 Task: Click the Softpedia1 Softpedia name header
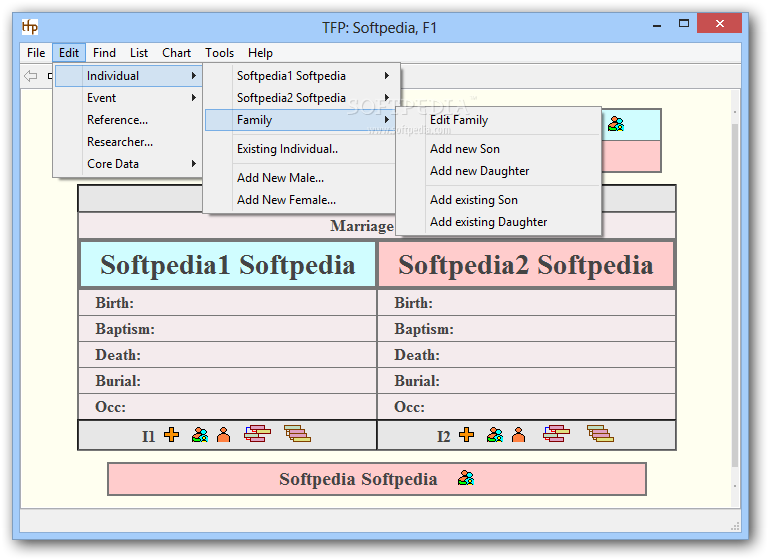click(x=228, y=265)
